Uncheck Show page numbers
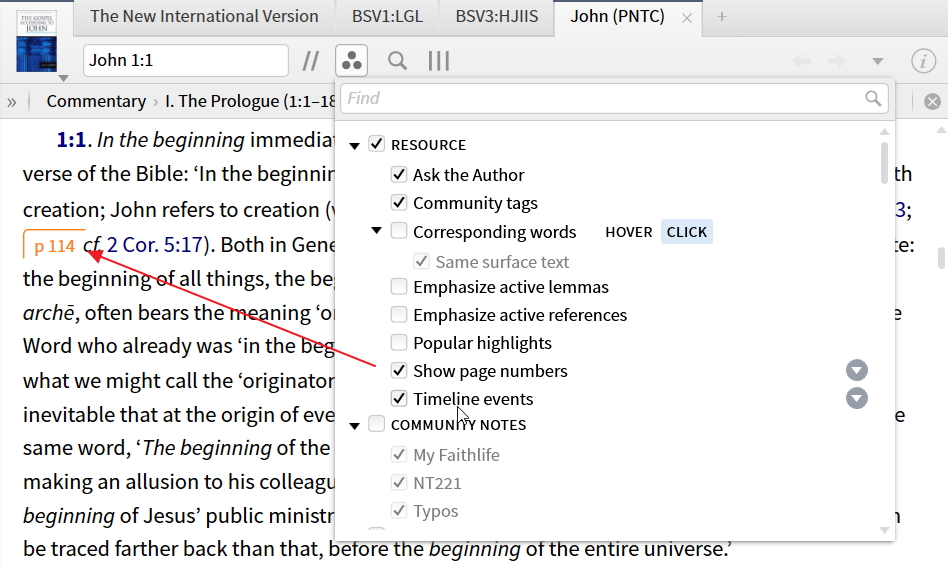The height and width of the screenshot is (568, 948). pos(399,370)
